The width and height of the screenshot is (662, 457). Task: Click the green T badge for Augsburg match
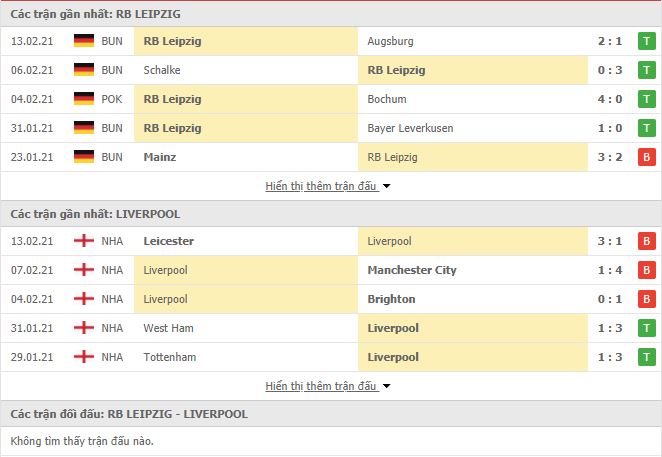click(646, 41)
